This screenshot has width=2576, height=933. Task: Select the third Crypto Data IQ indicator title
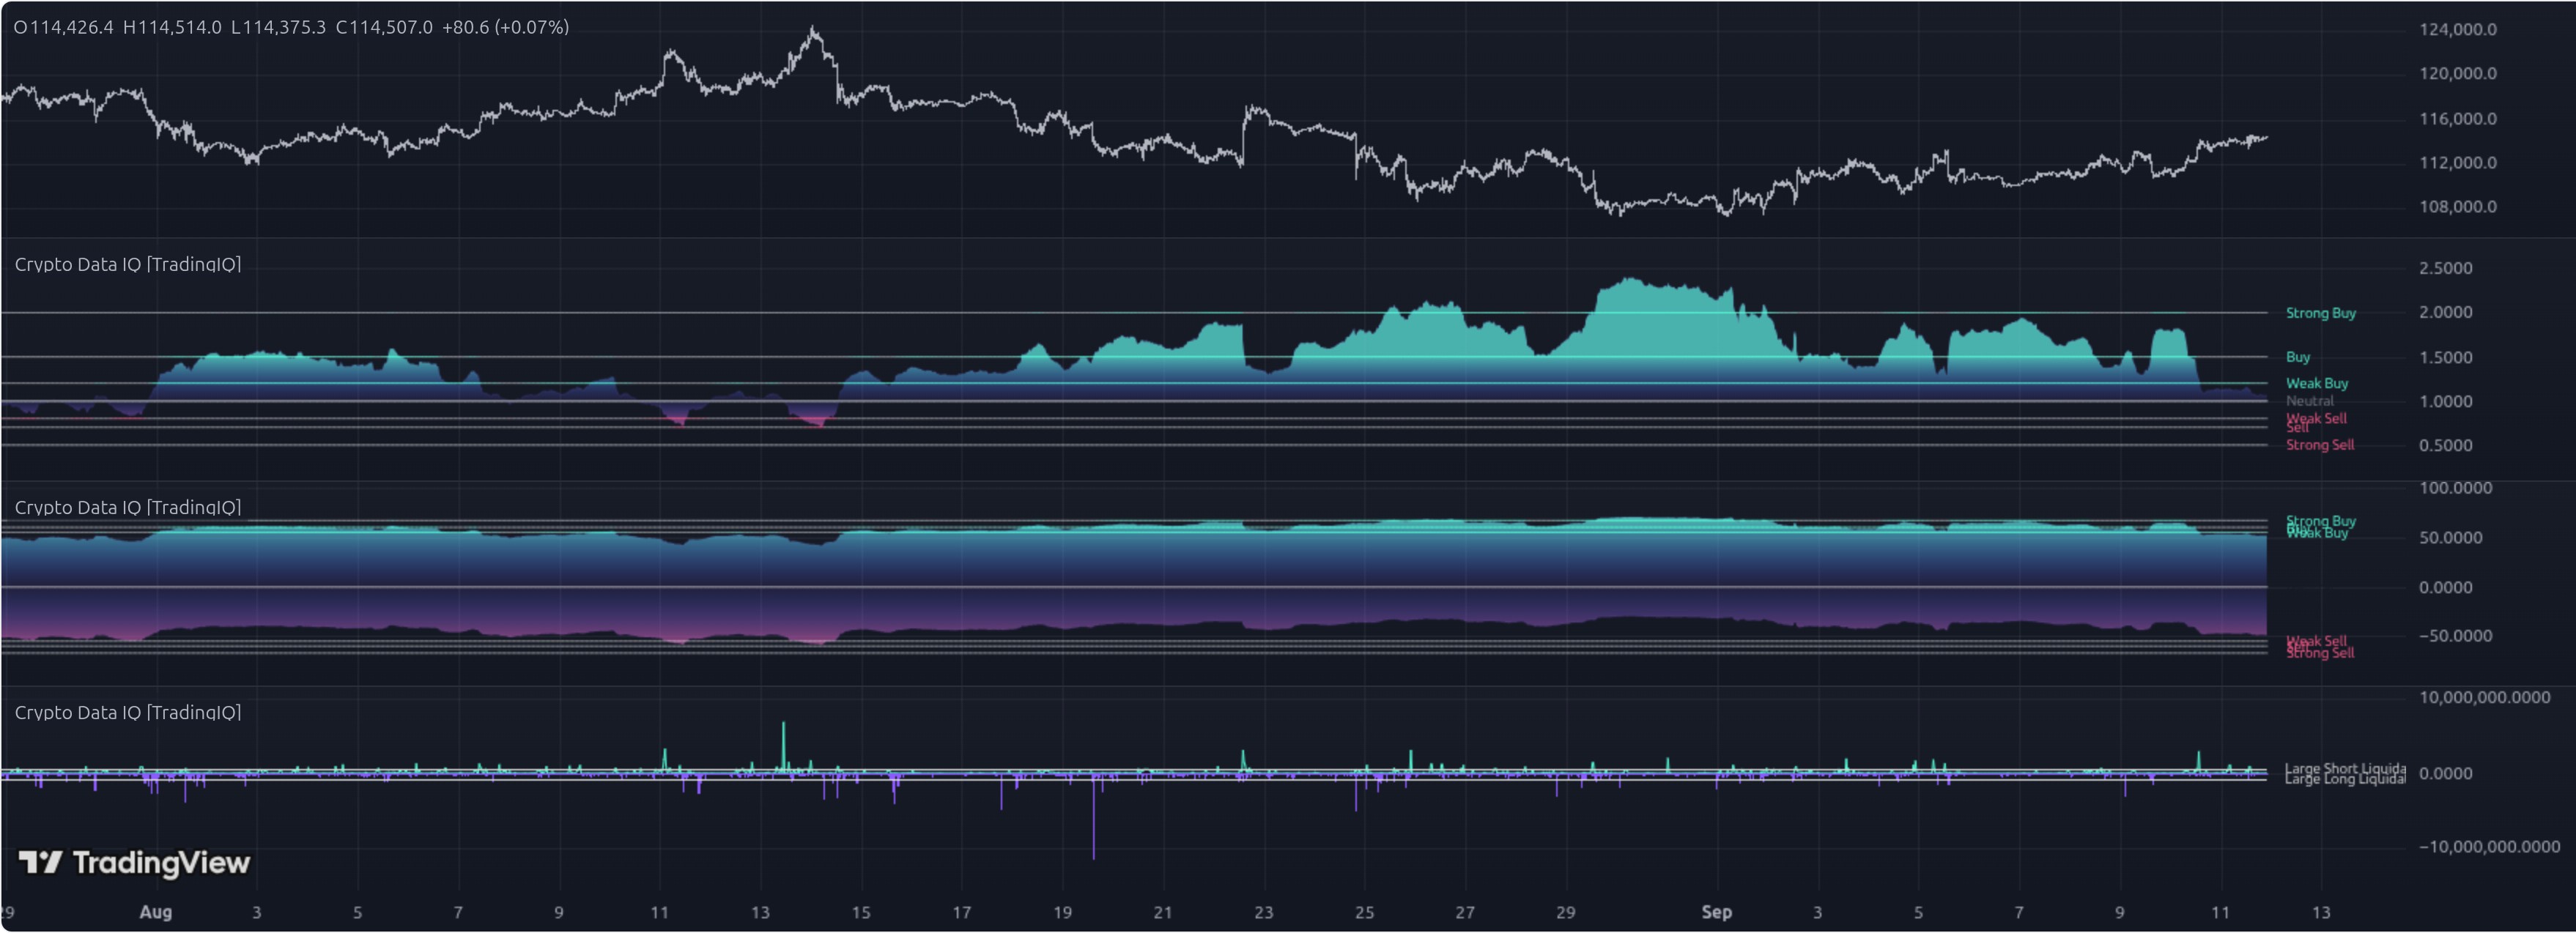click(x=127, y=712)
